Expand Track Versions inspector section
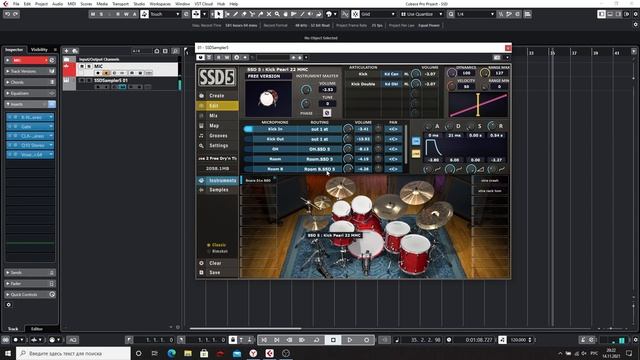 click(30, 71)
